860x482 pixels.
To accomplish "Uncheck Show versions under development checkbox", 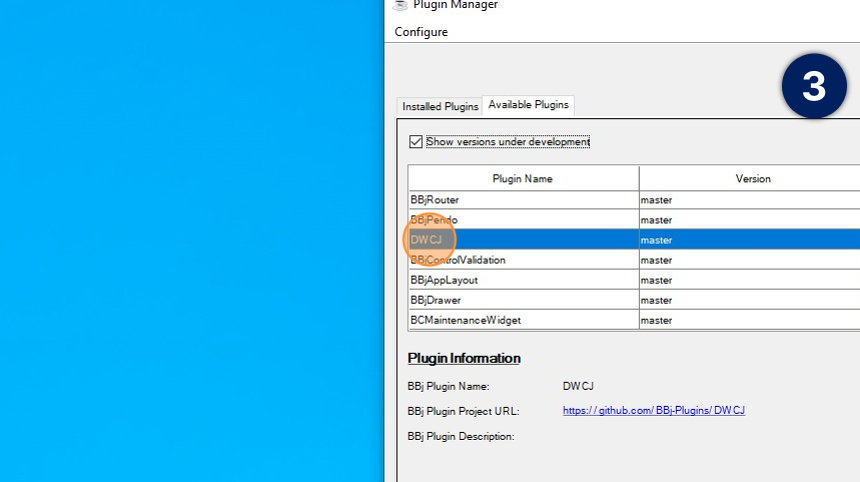I will point(416,142).
